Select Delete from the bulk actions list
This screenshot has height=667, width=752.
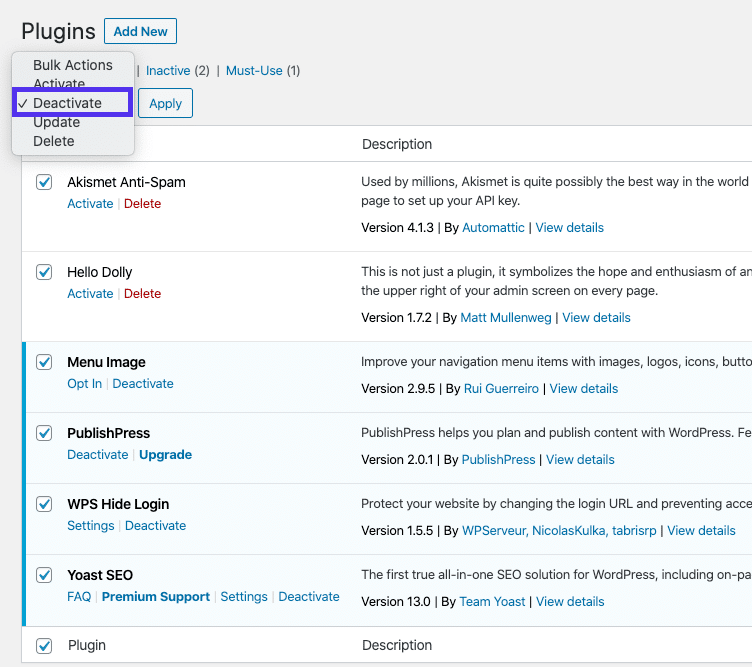click(54, 141)
